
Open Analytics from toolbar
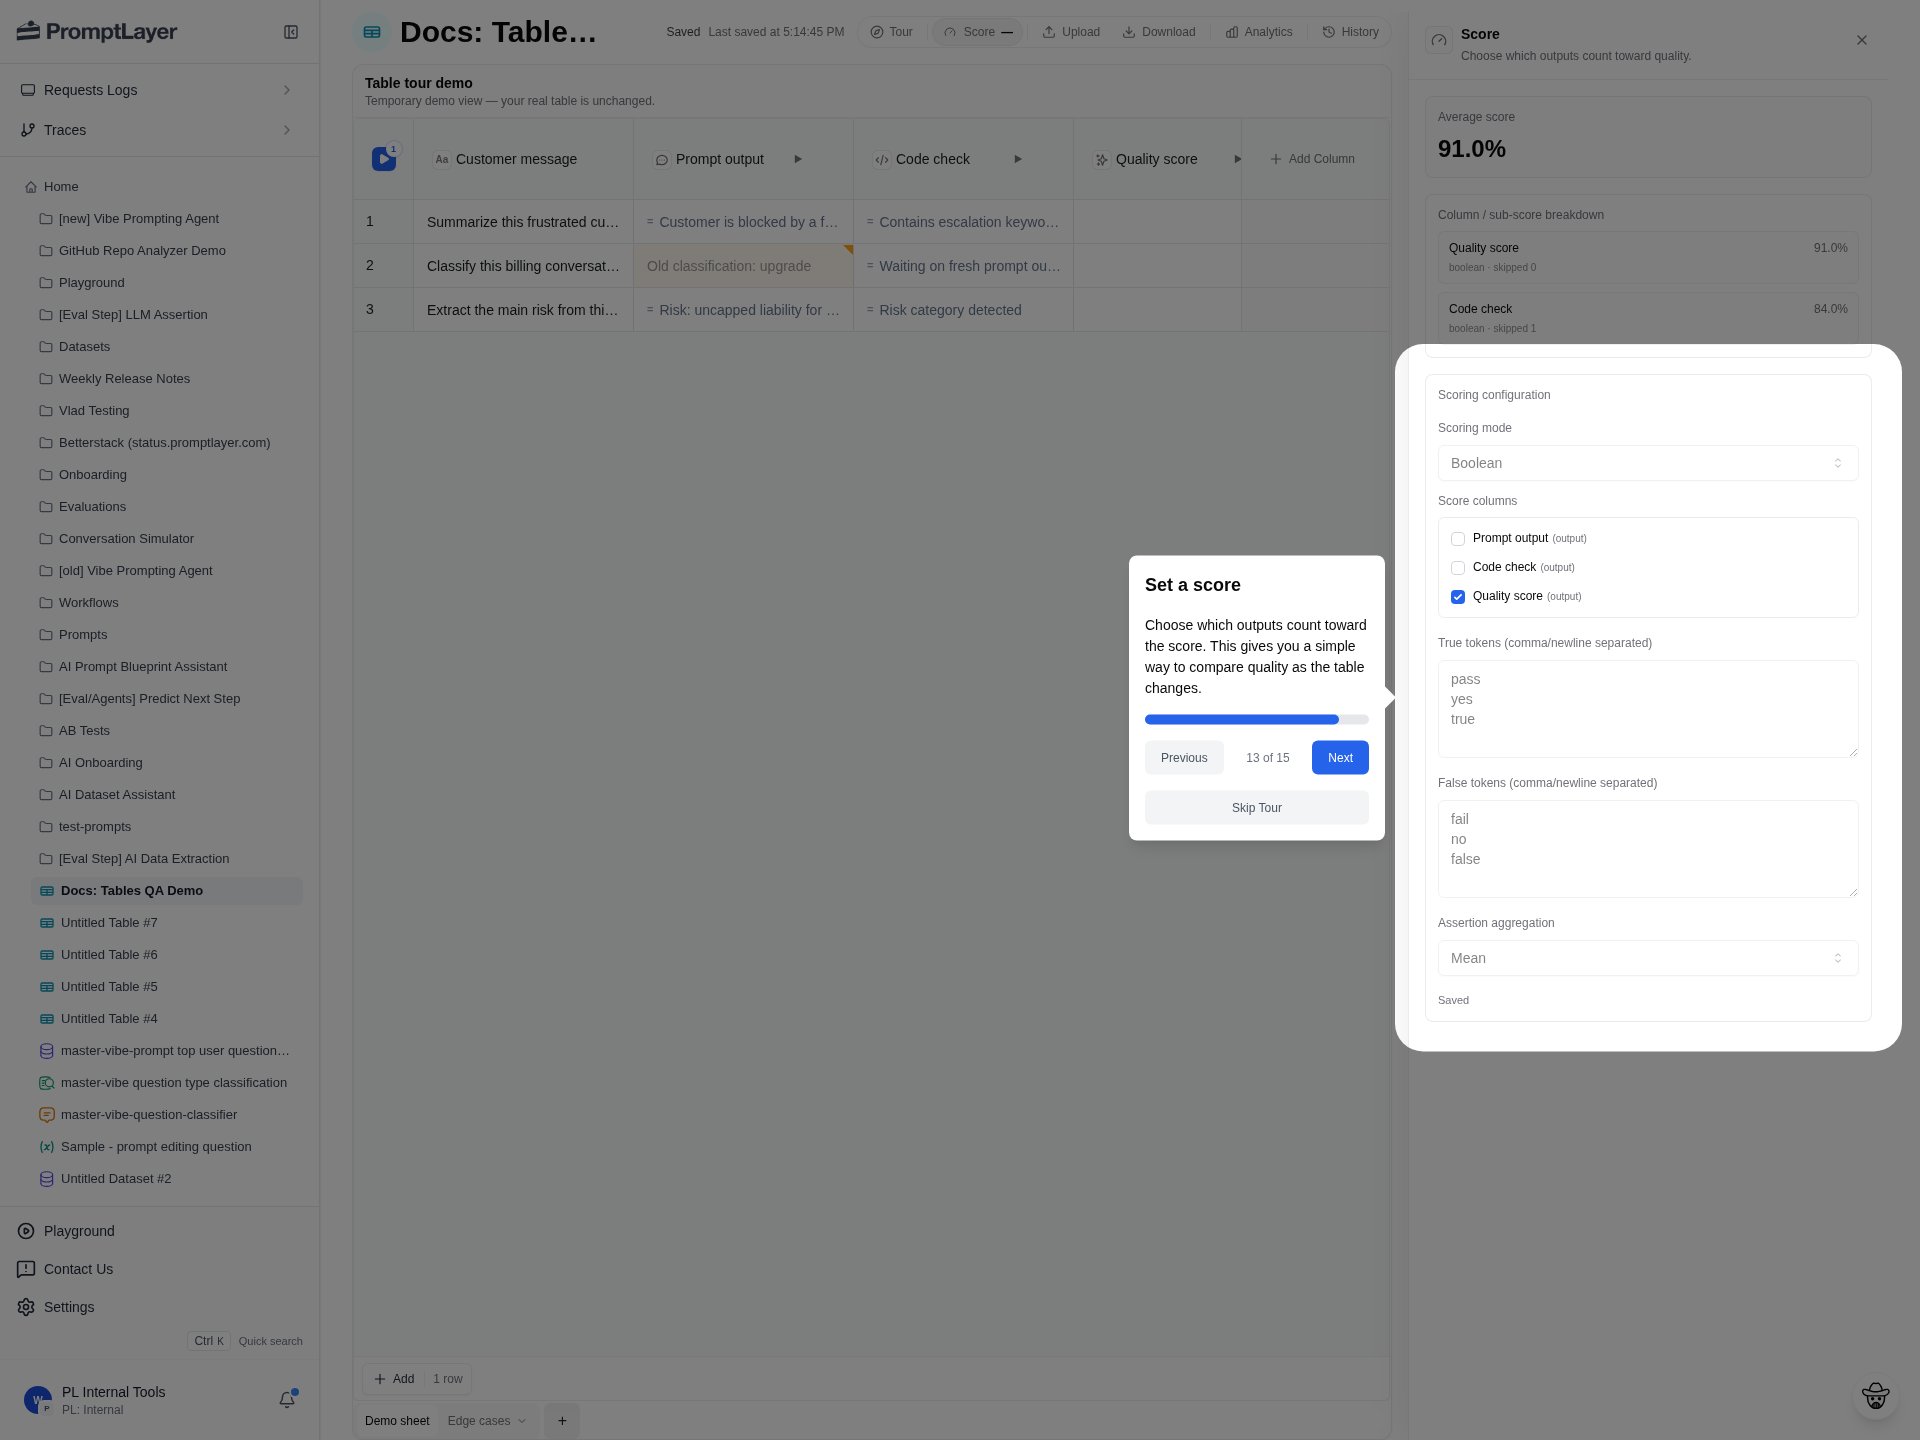tap(1259, 32)
